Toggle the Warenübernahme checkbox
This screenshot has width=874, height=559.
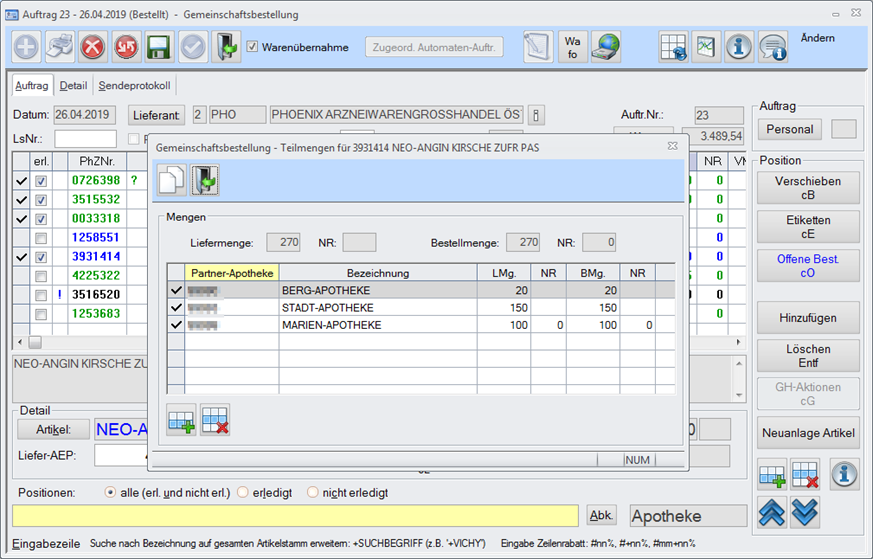(x=253, y=47)
